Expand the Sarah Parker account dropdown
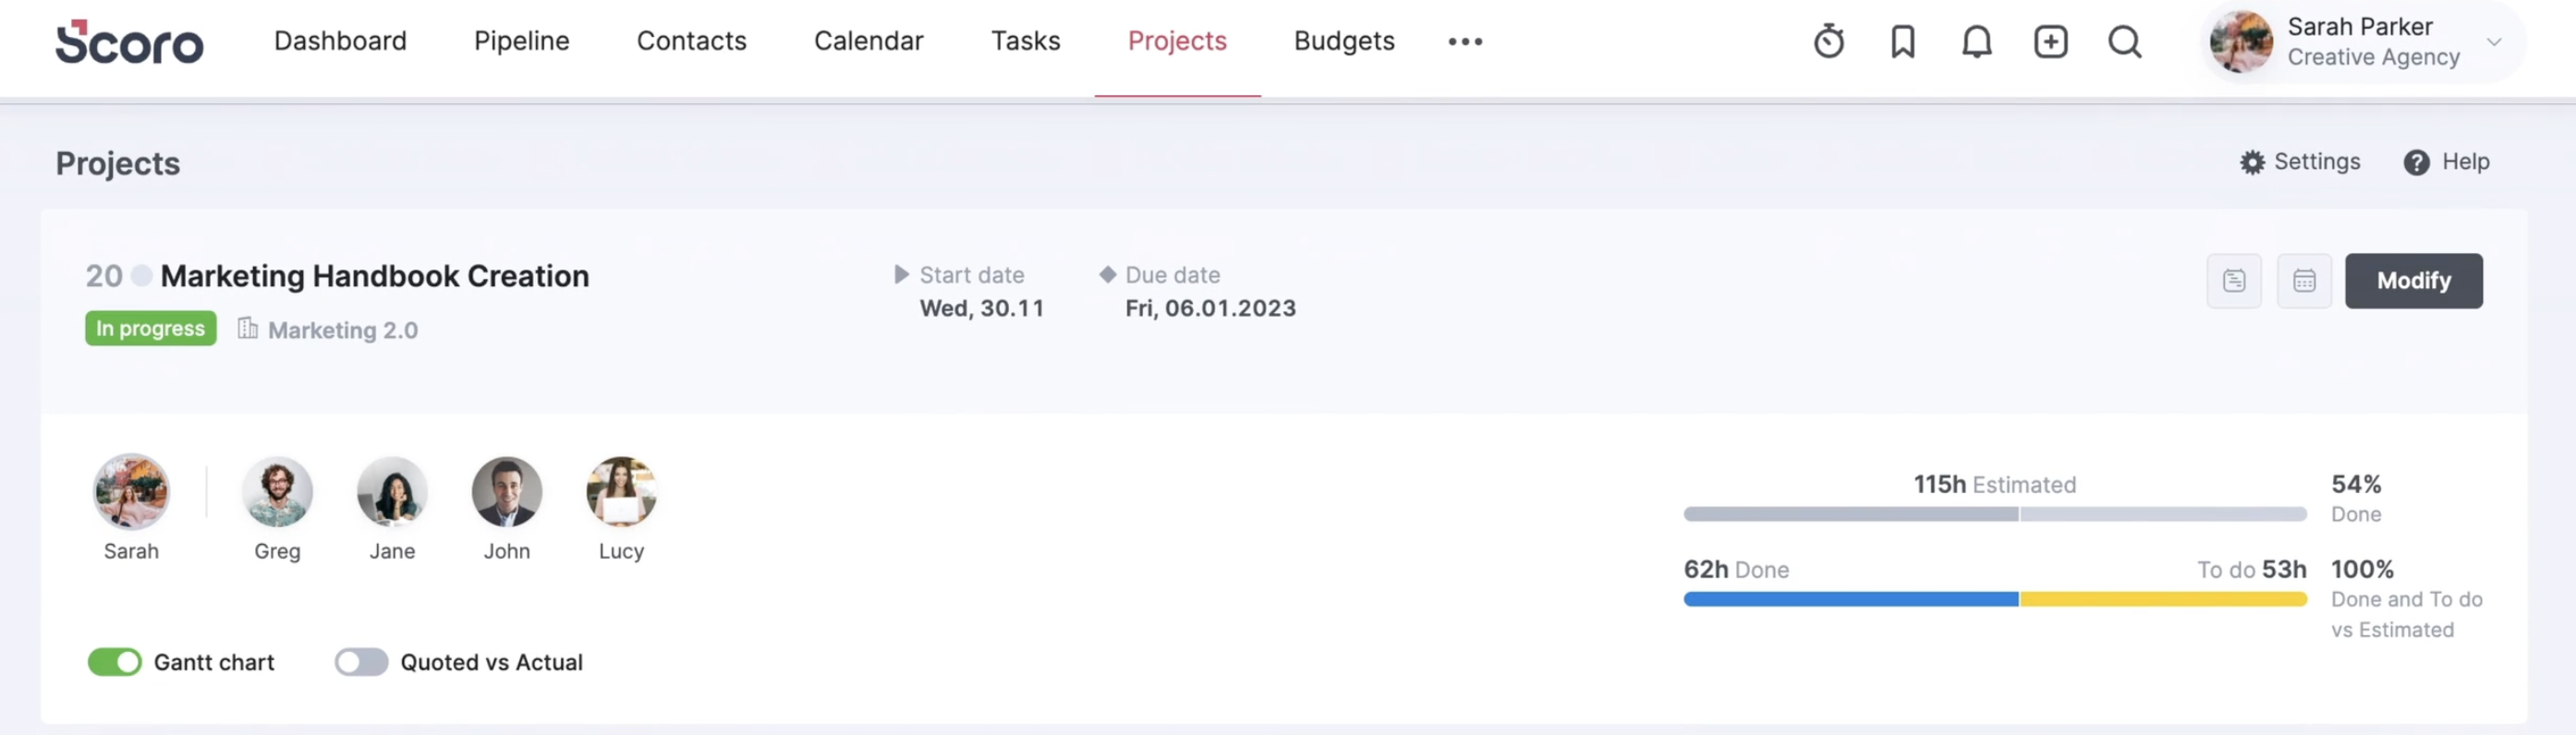This screenshot has height=735, width=2576. pos(2494,42)
